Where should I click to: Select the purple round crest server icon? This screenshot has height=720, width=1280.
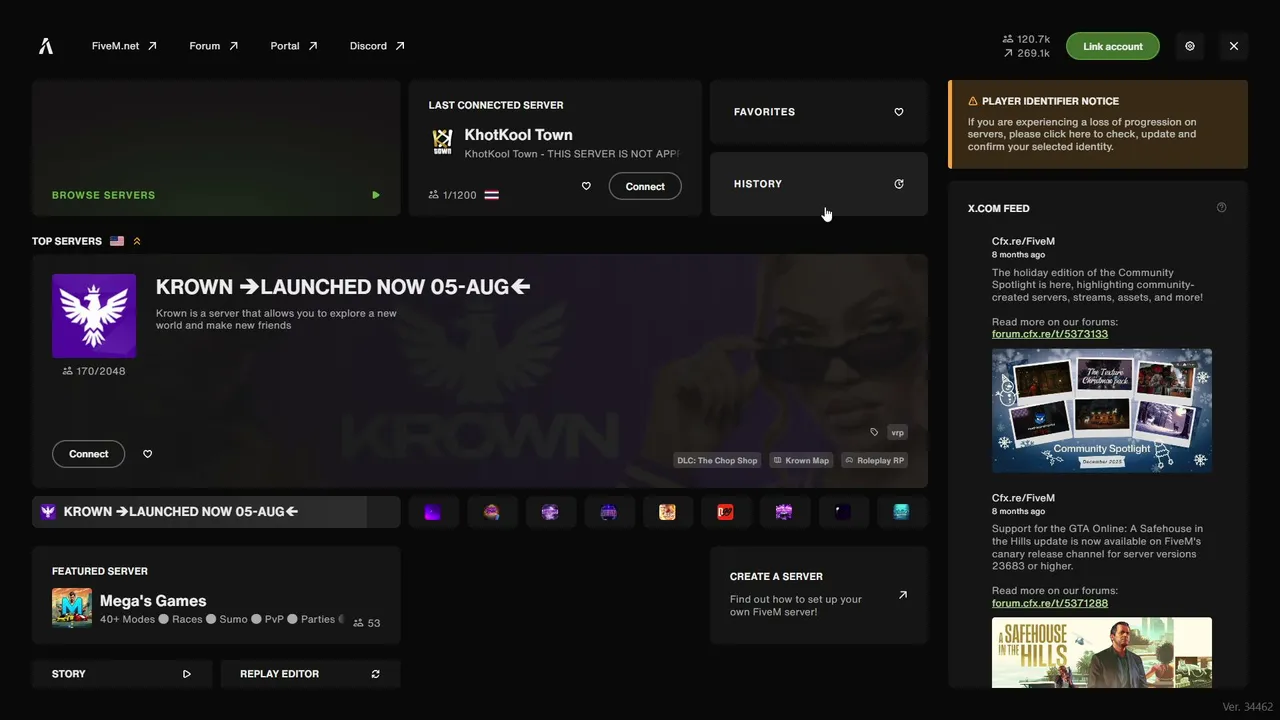point(550,512)
